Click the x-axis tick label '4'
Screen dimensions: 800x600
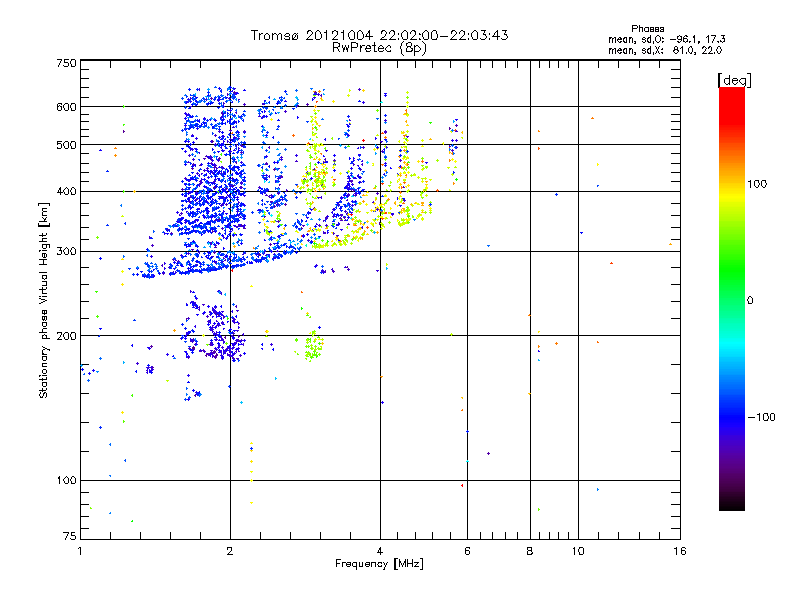(380, 551)
